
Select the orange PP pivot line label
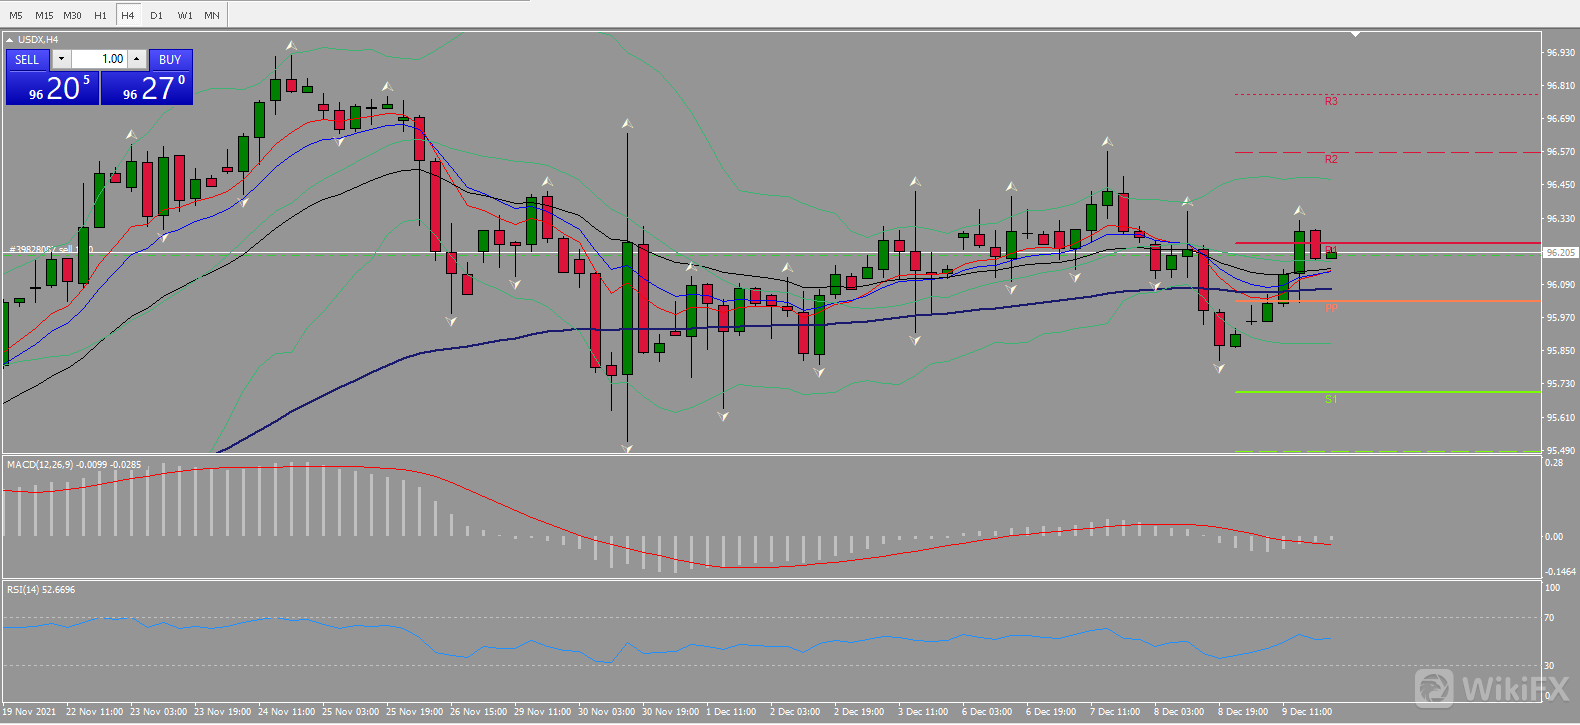(1331, 308)
